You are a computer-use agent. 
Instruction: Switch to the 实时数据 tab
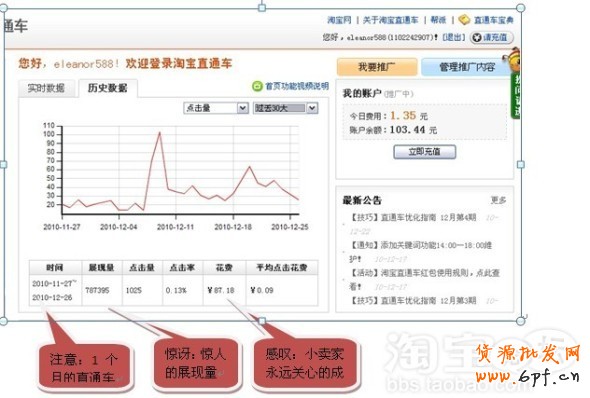click(x=46, y=88)
